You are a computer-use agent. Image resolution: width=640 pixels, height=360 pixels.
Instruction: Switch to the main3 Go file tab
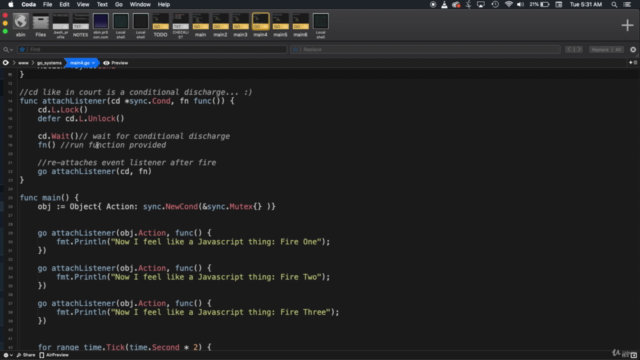(240, 25)
